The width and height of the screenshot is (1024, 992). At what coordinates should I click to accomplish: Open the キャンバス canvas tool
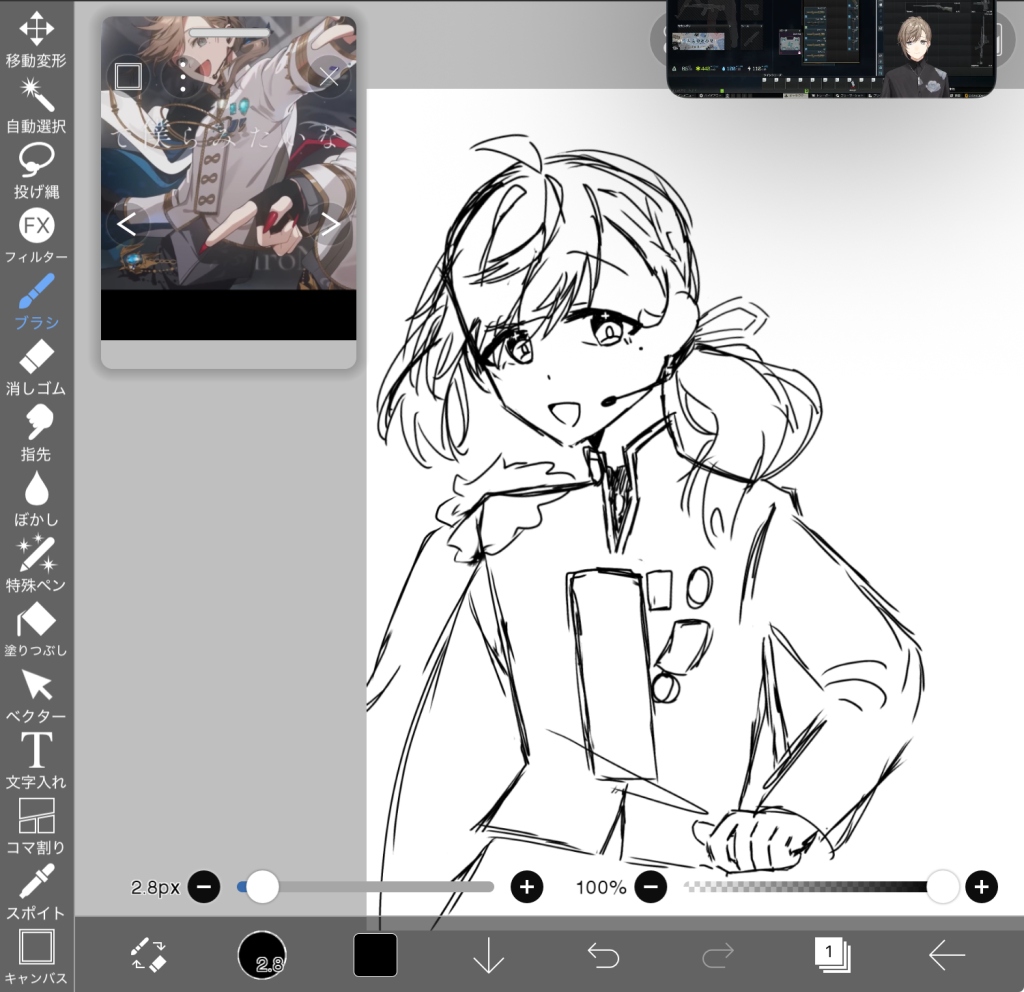pos(36,957)
